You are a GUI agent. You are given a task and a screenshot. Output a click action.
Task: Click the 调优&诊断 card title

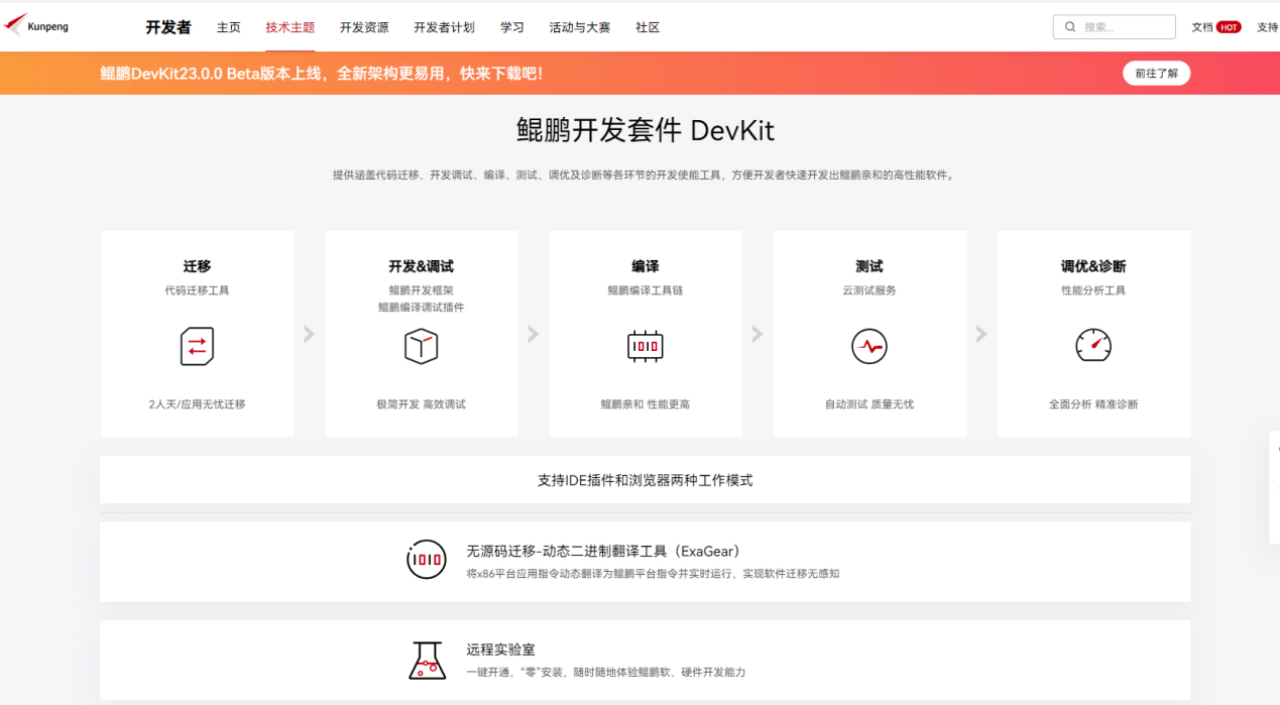pos(1093,266)
